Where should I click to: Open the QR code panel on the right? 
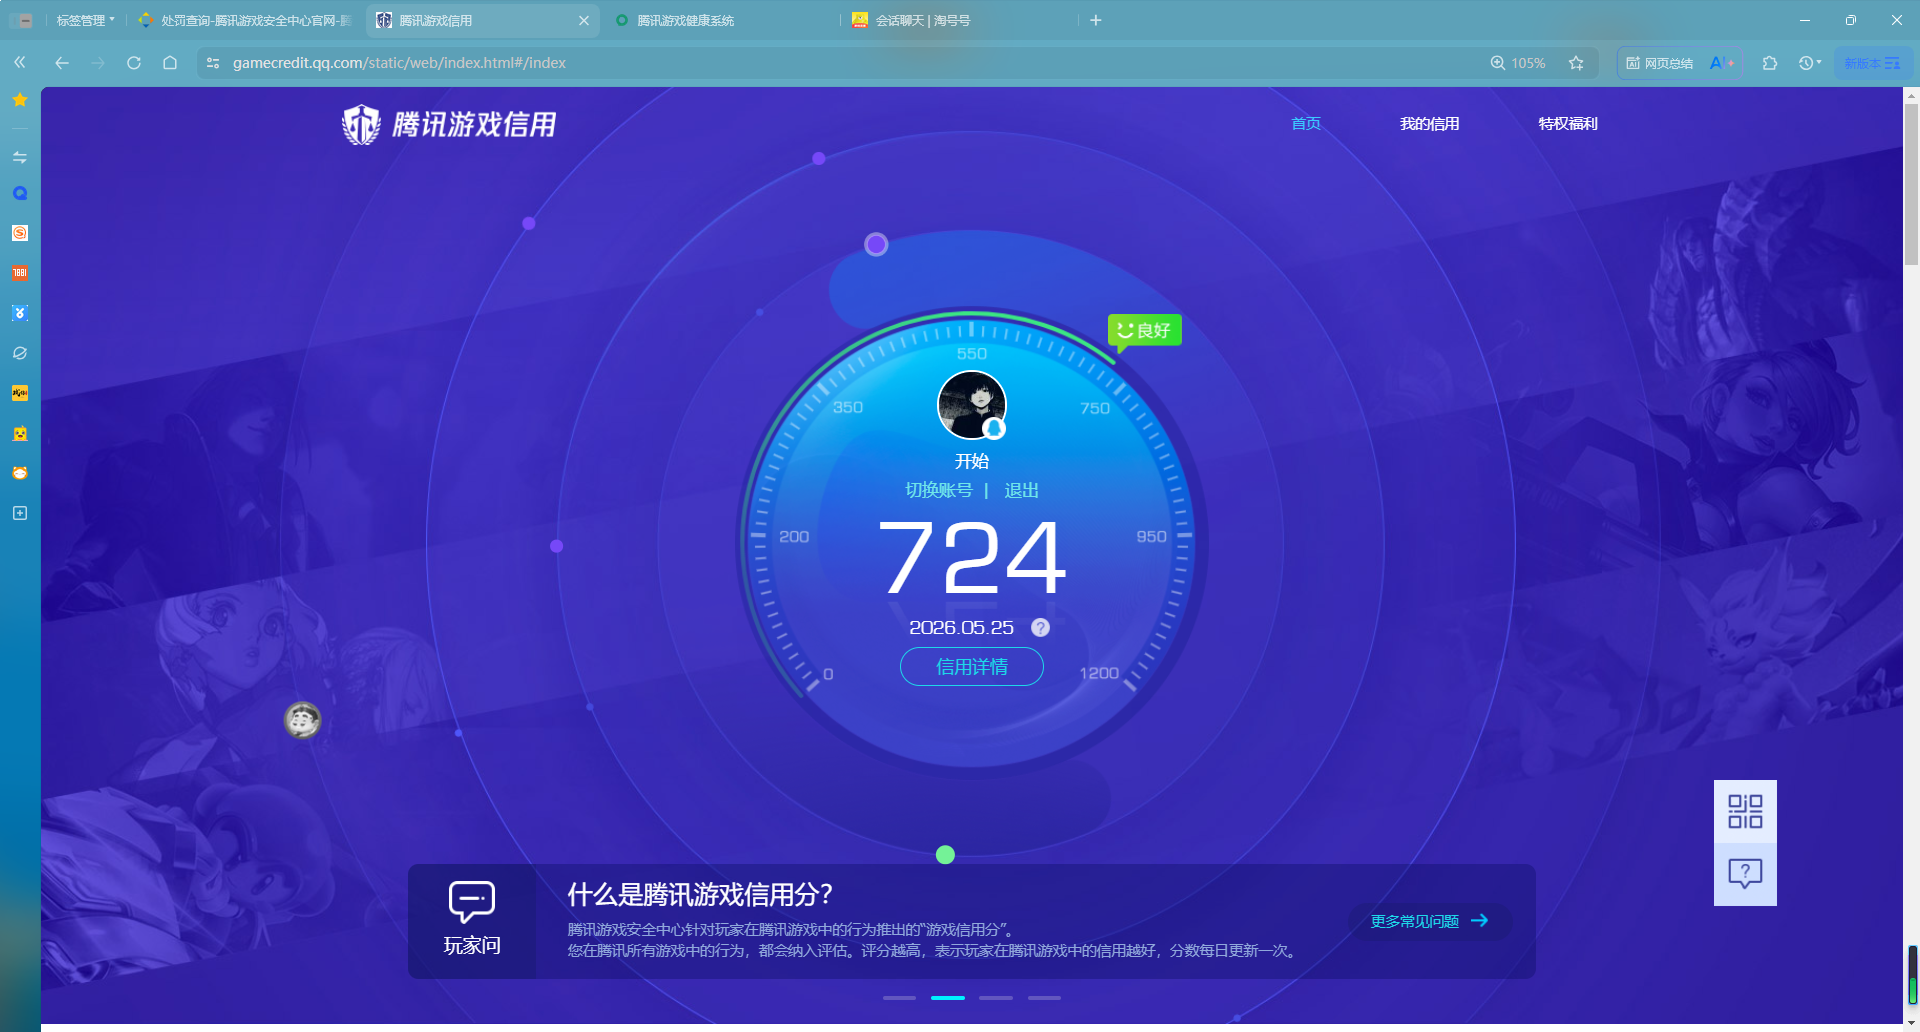point(1745,811)
